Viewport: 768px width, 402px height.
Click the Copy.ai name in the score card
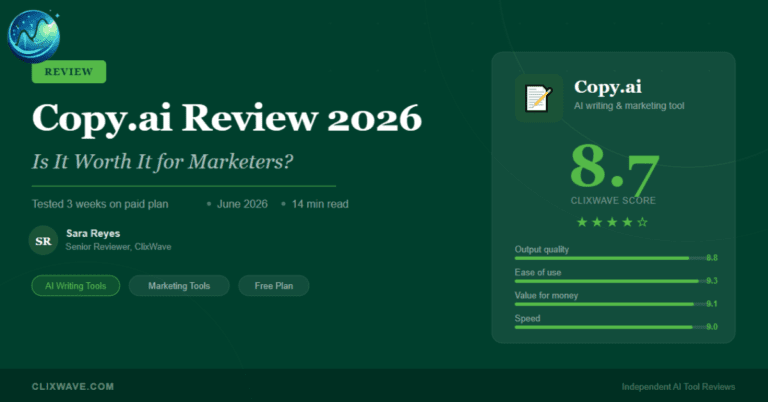point(609,88)
